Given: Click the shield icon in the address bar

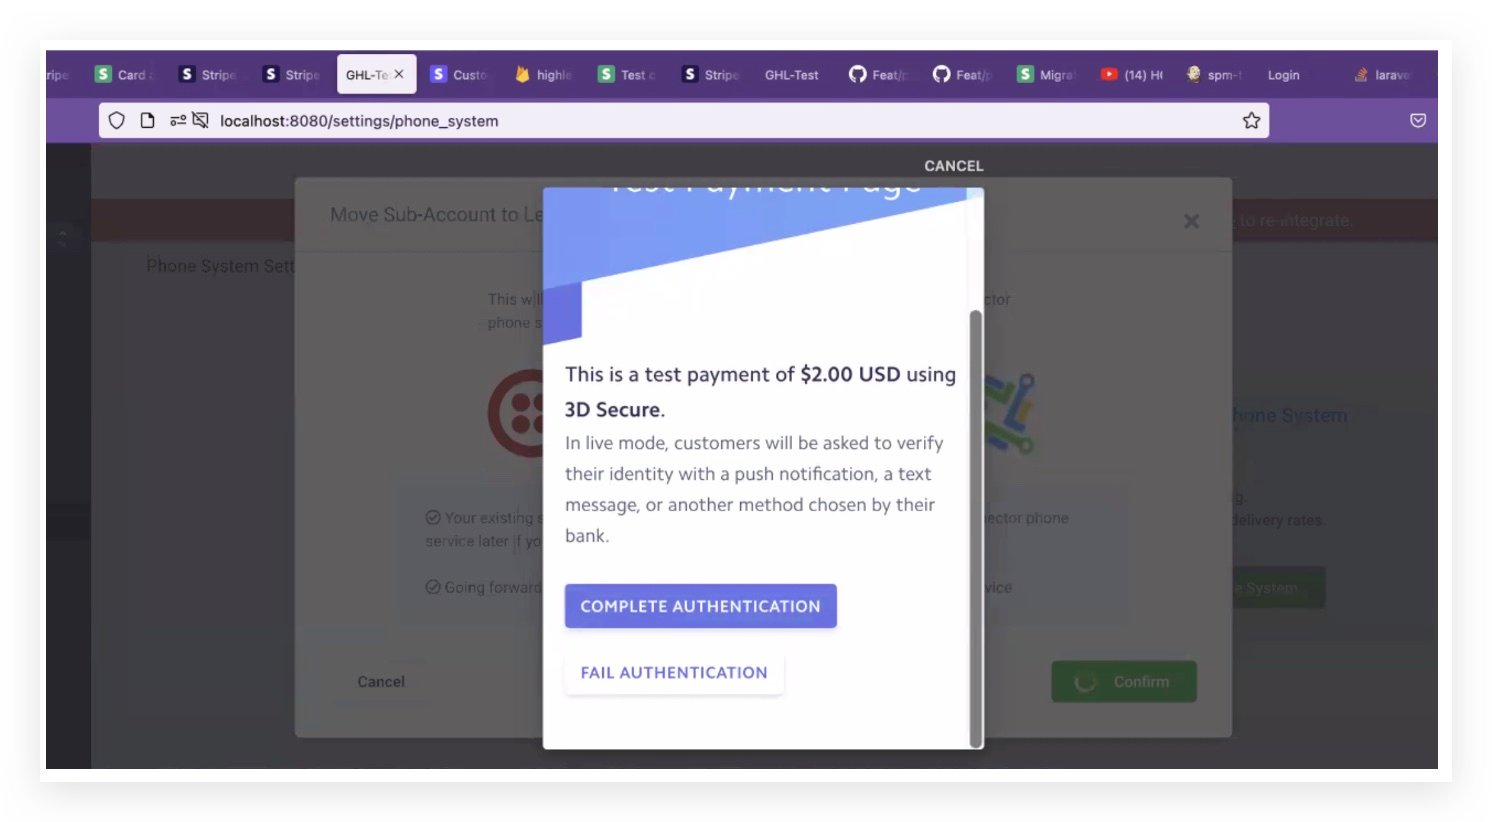Looking at the screenshot, I should [x=117, y=121].
